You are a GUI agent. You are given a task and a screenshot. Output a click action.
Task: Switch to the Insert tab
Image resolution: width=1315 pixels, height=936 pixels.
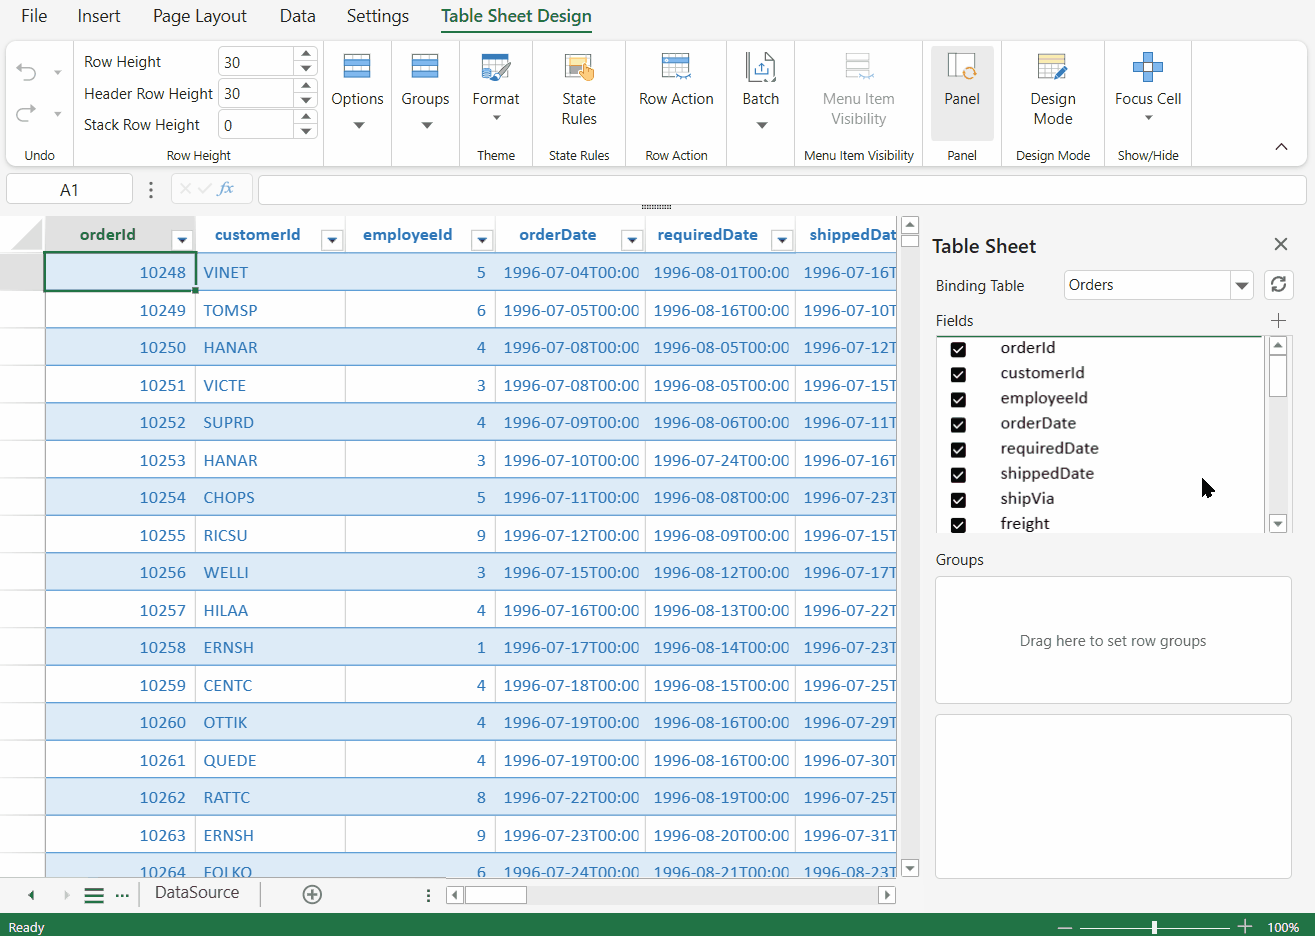99,16
